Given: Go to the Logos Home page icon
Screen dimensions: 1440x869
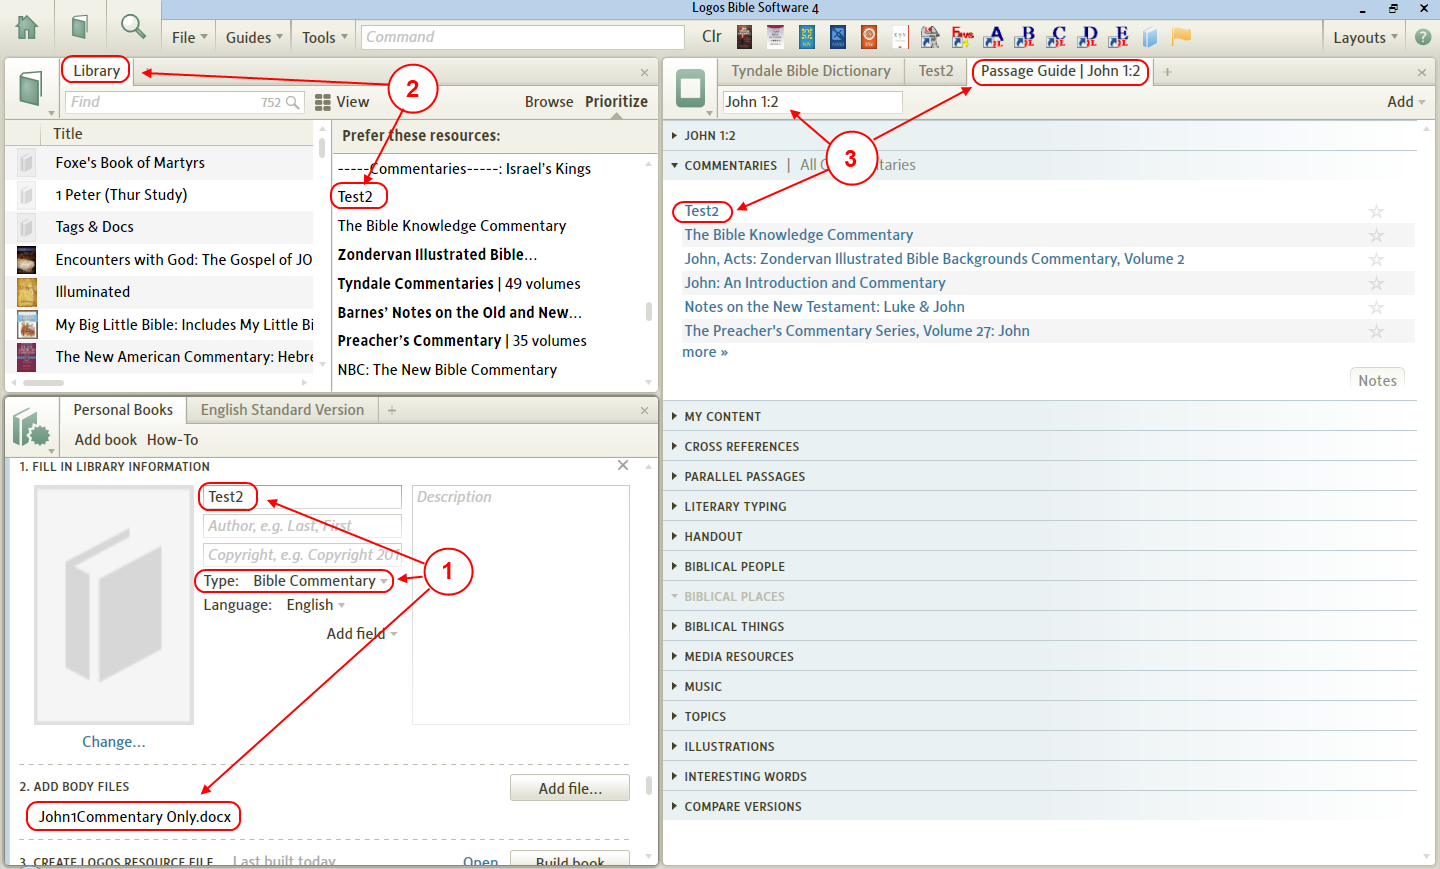Looking at the screenshot, I should [27, 26].
